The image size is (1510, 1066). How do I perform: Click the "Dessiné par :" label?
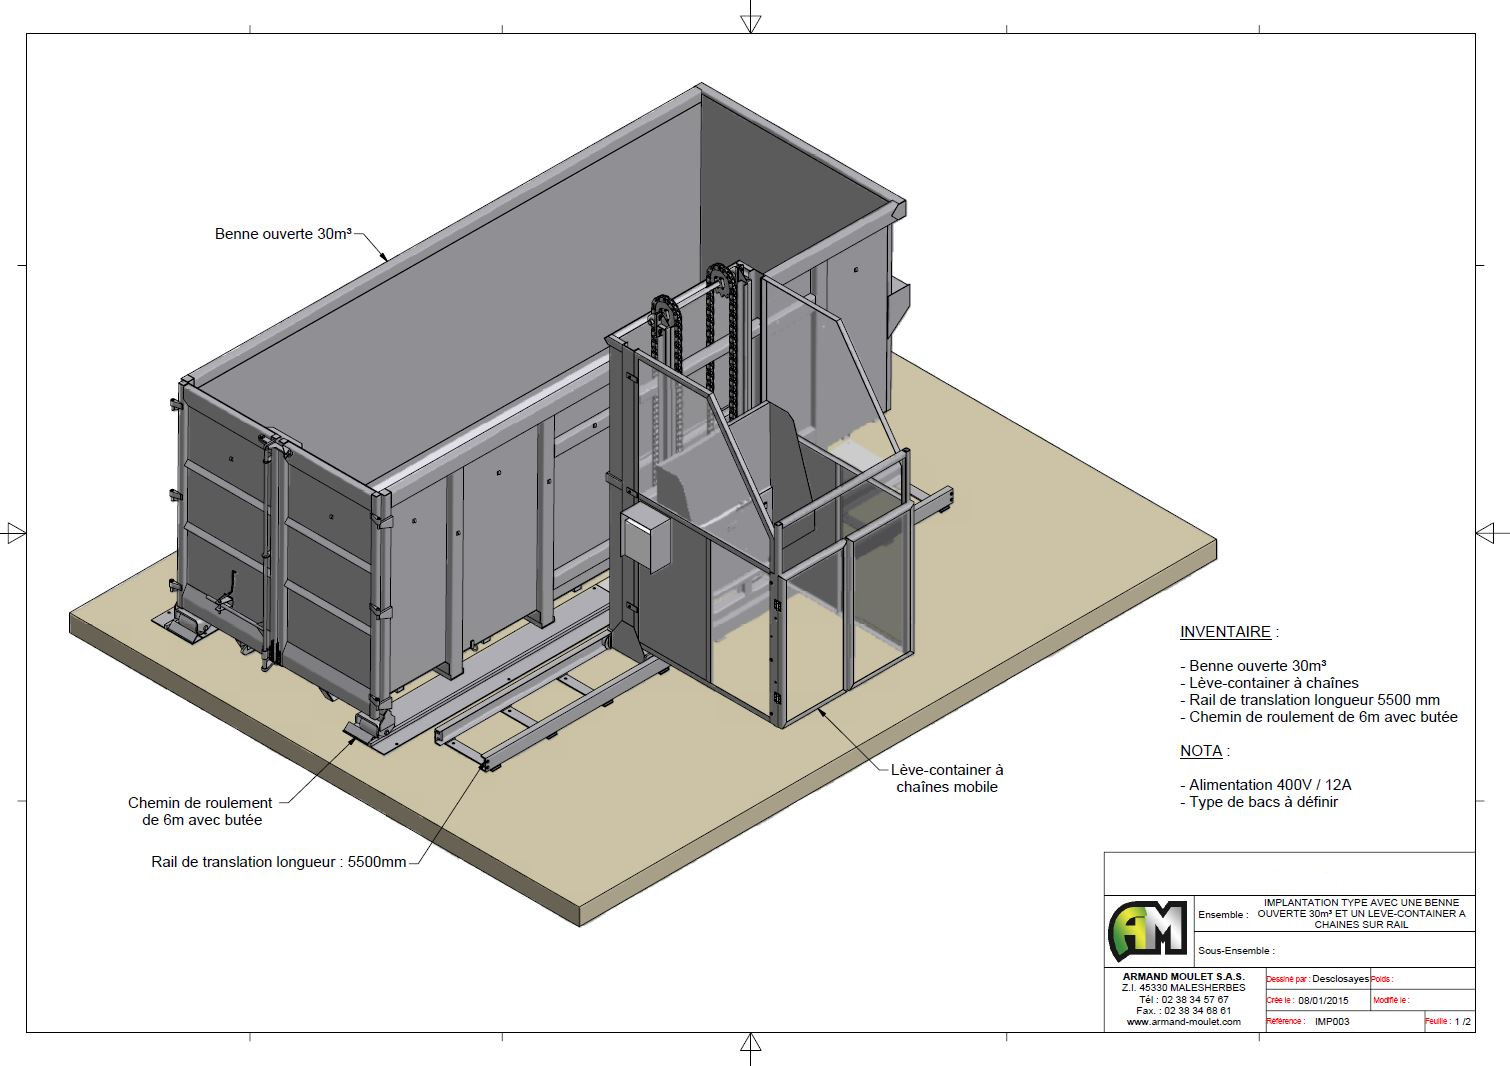pos(1287,979)
